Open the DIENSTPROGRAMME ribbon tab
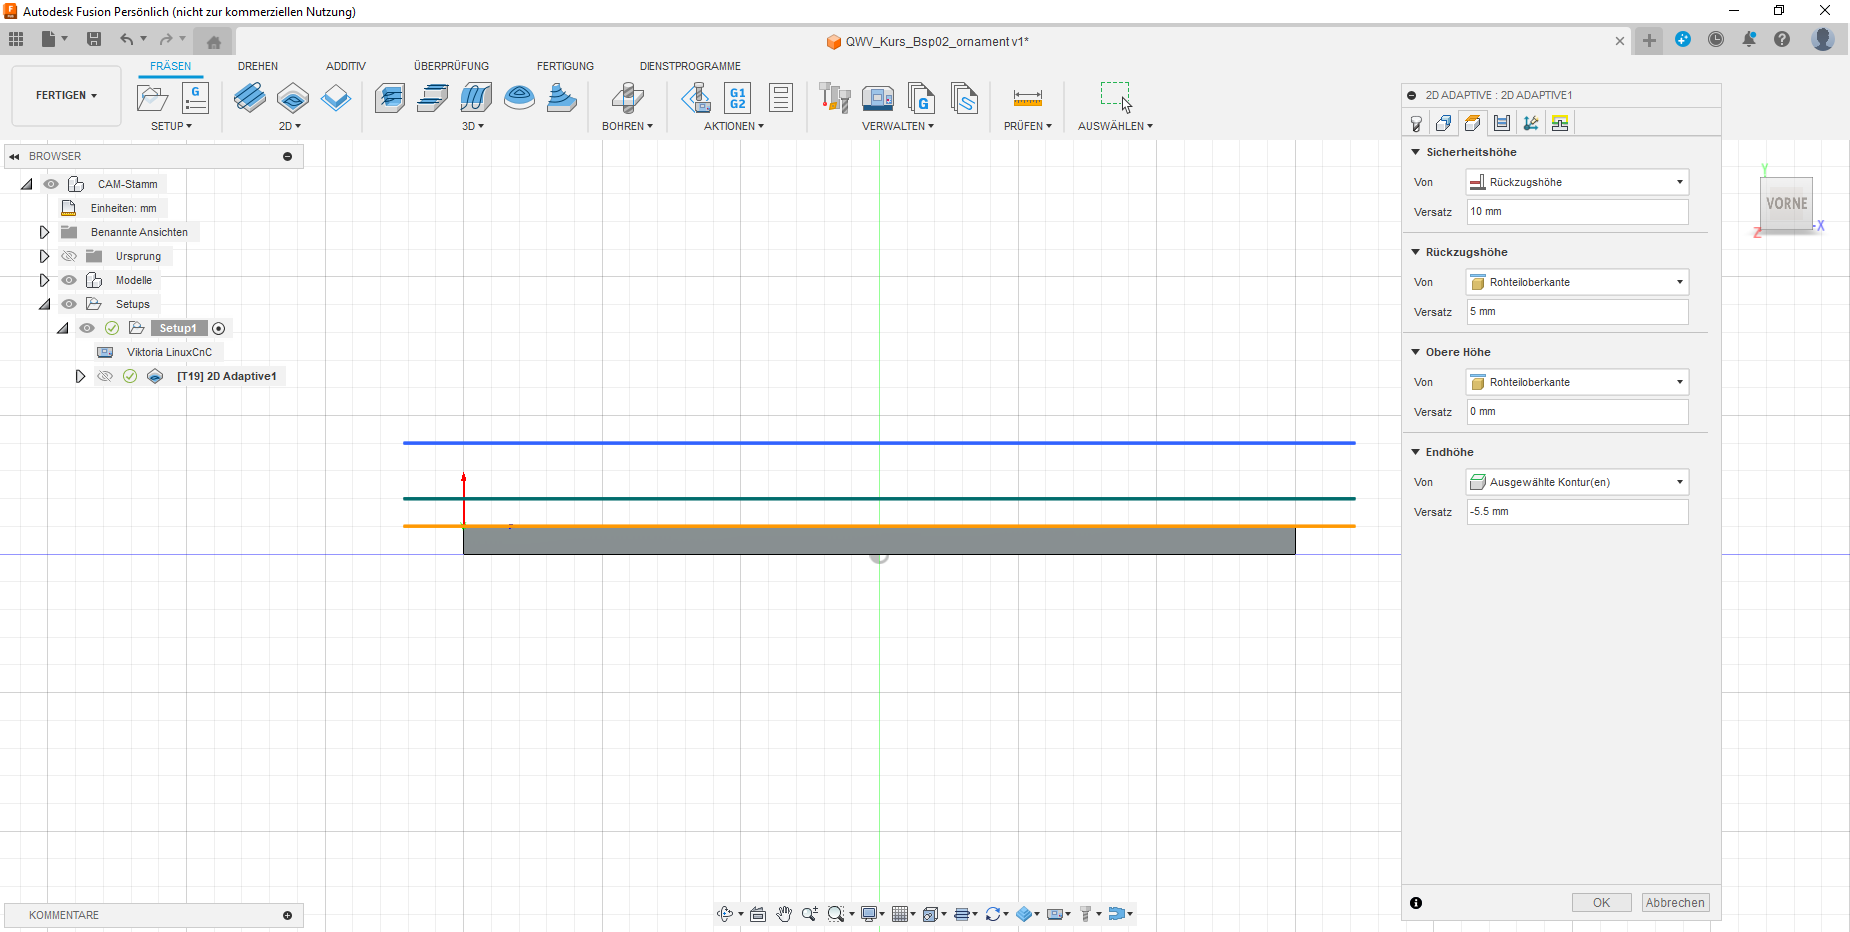The height and width of the screenshot is (932, 1850). pyautogui.click(x=690, y=66)
